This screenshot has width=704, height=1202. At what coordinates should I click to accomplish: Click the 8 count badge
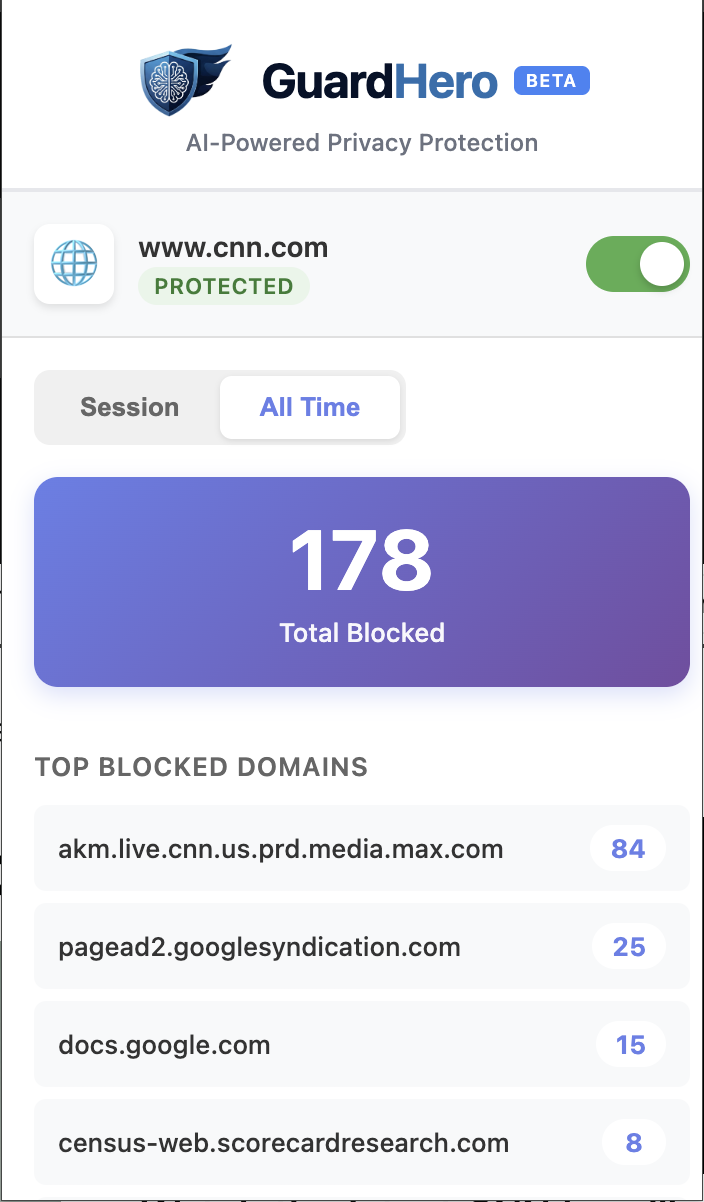pyautogui.click(x=634, y=1143)
